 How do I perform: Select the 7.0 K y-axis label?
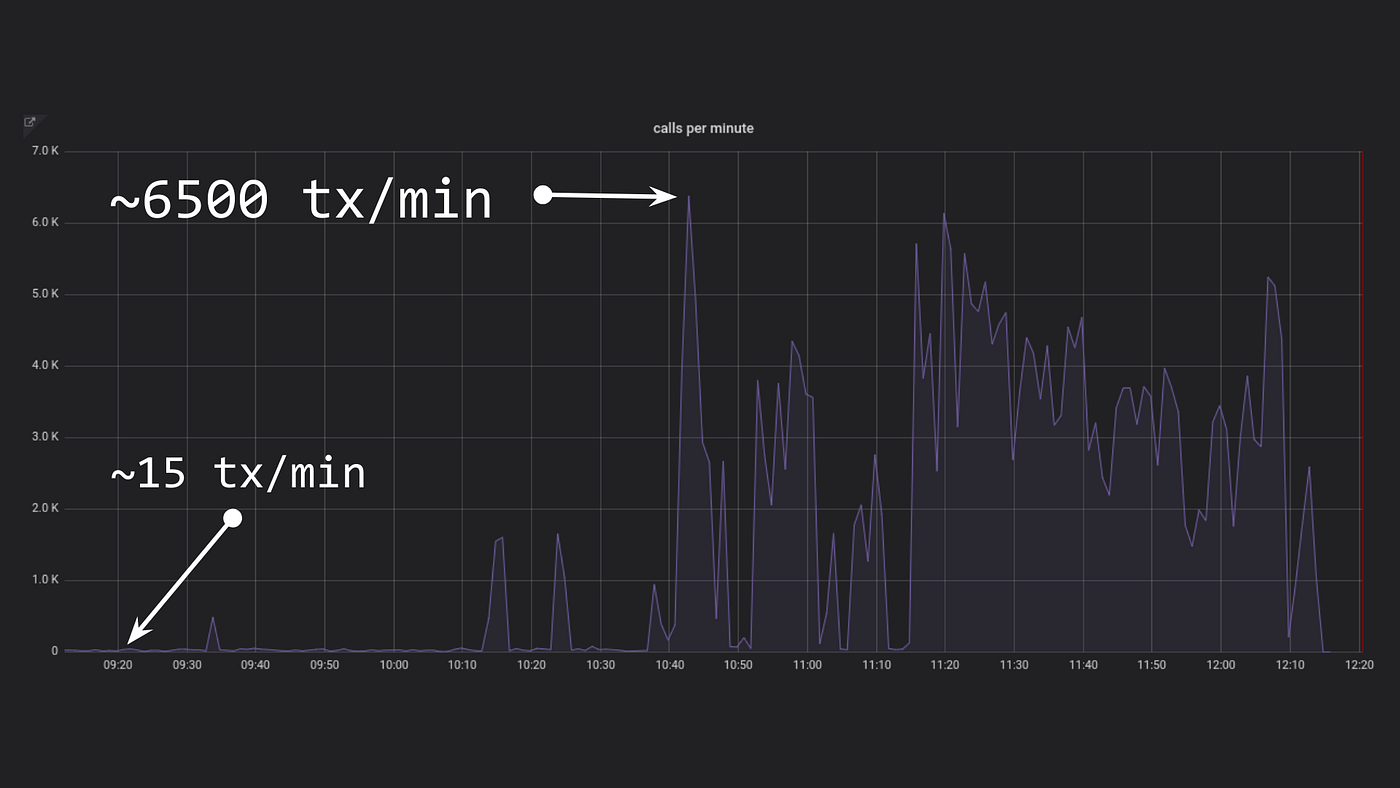[45, 151]
